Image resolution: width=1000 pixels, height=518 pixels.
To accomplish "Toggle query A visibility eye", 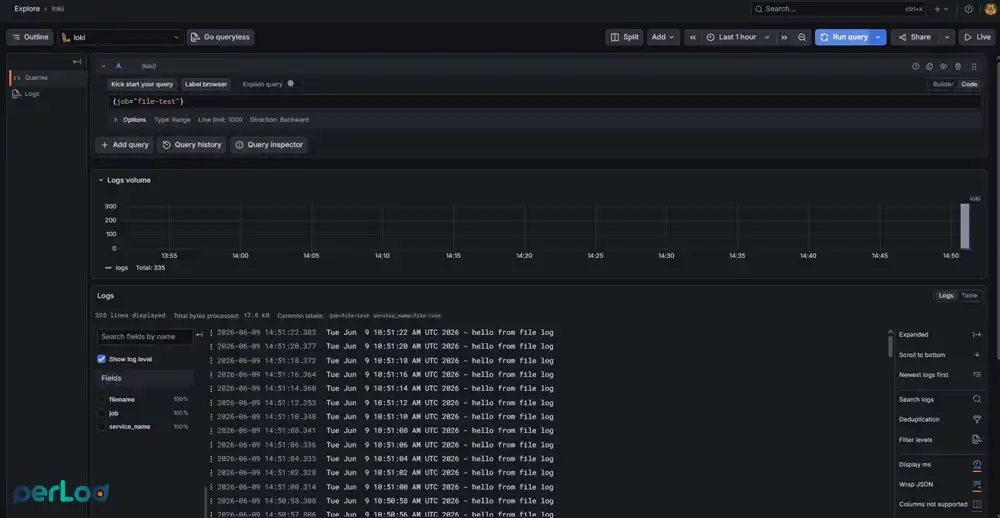I will (944, 66).
